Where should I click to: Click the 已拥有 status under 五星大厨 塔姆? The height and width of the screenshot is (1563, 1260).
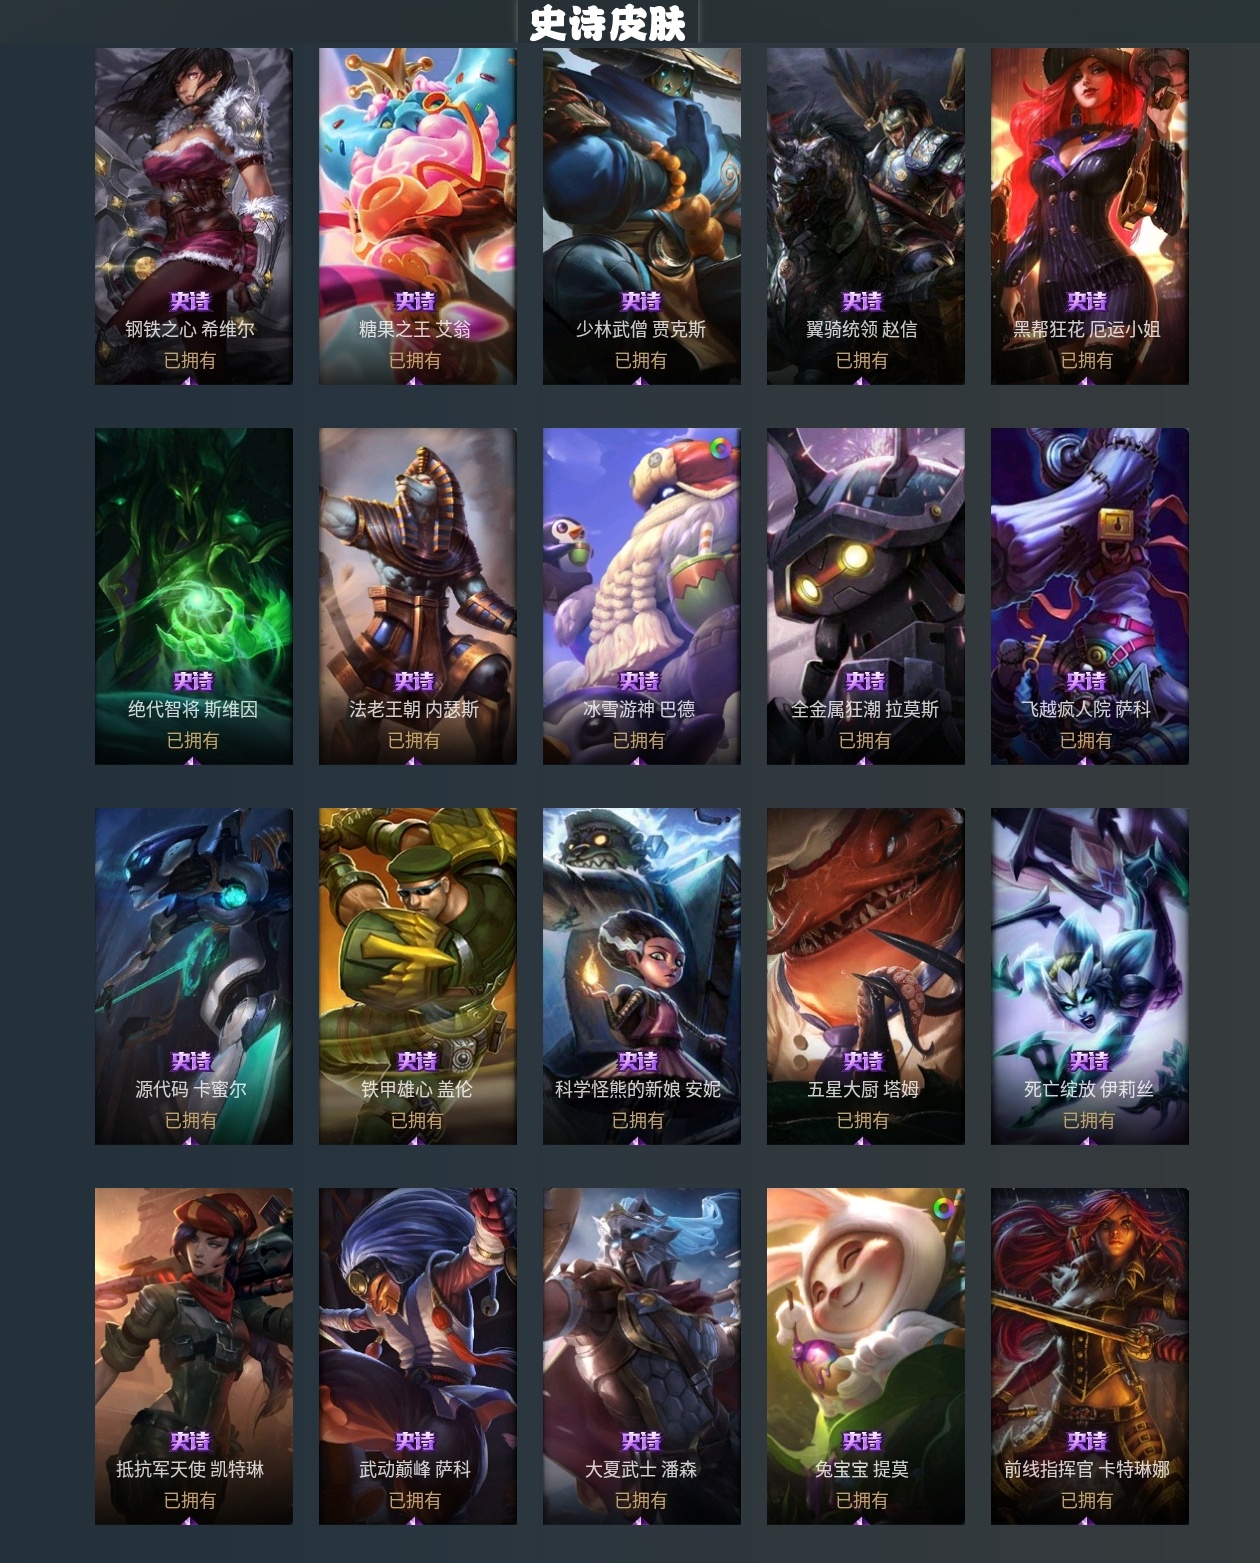click(863, 1121)
